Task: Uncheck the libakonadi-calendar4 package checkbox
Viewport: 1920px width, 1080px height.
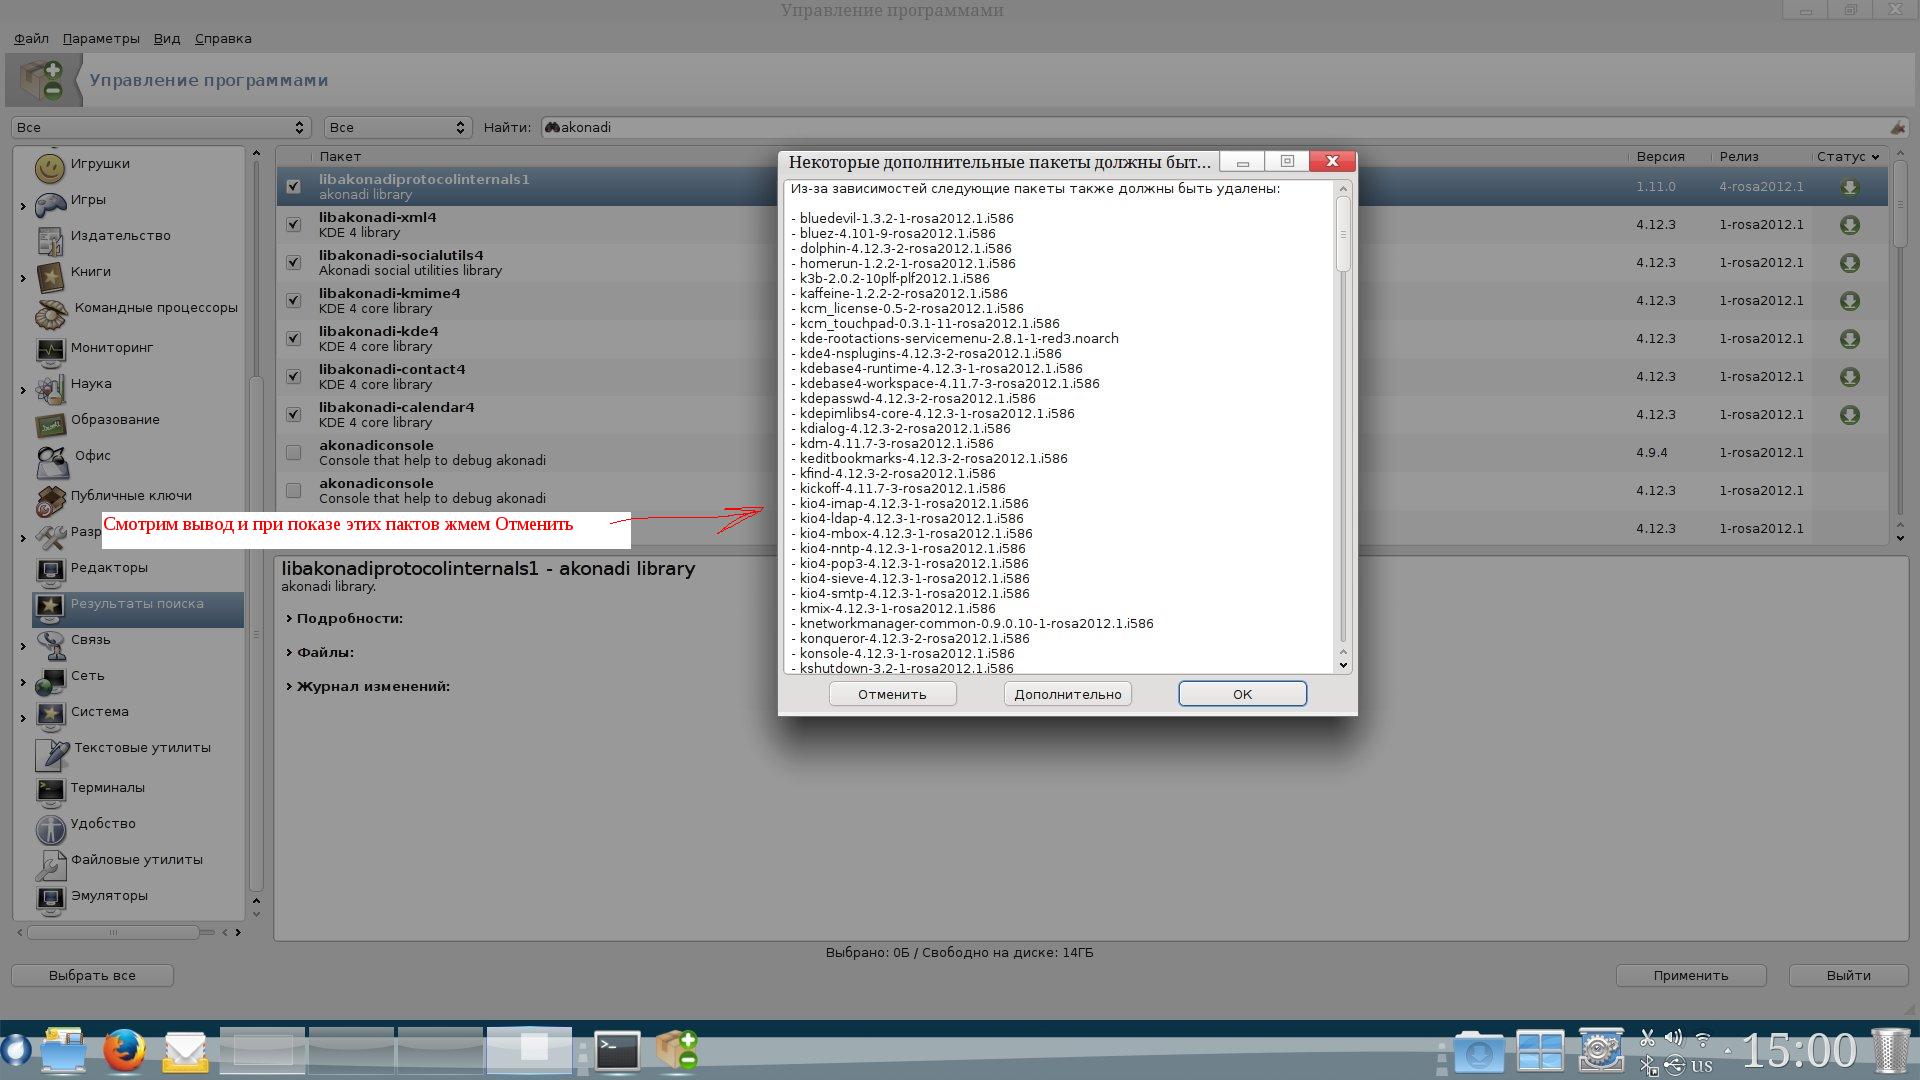Action: click(x=293, y=414)
